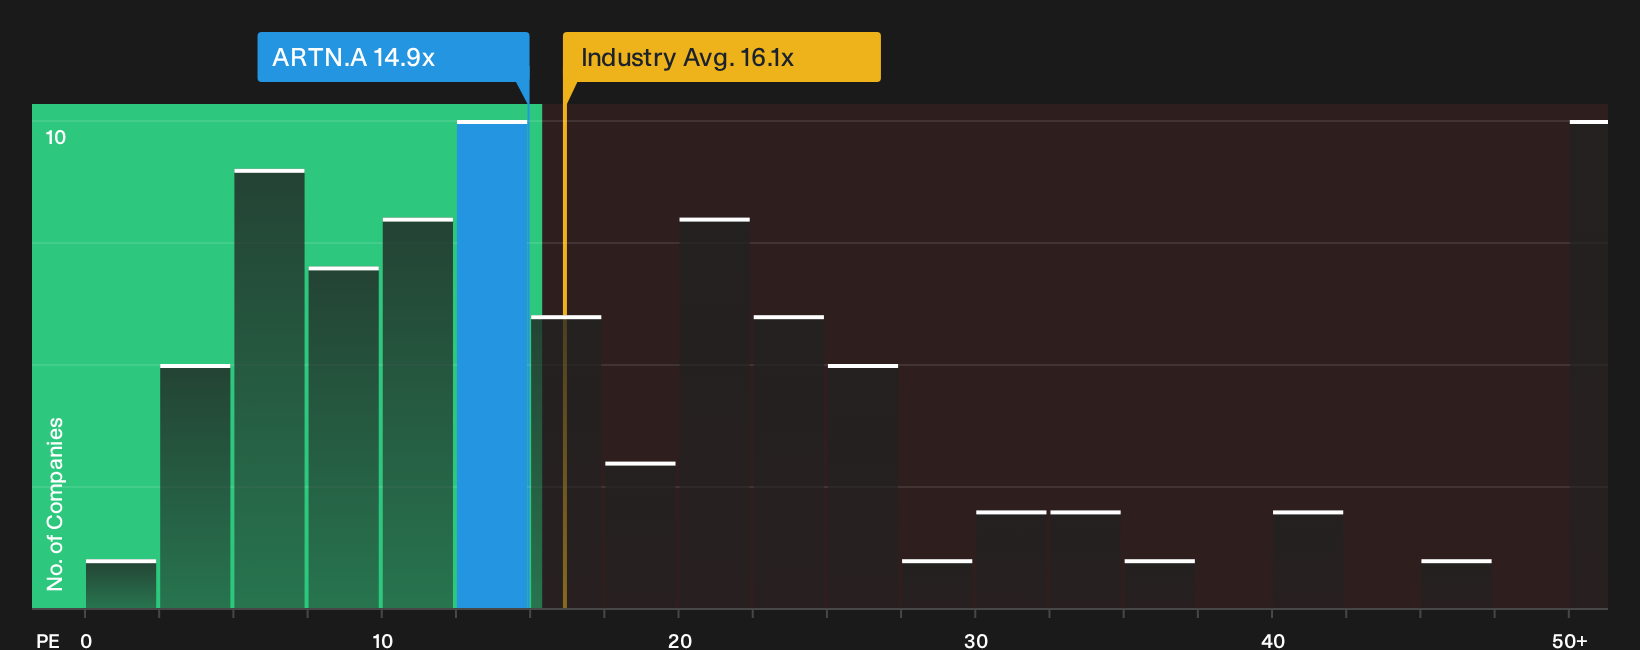
Task: Click the '10' x-axis tick label
Action: click(383, 640)
